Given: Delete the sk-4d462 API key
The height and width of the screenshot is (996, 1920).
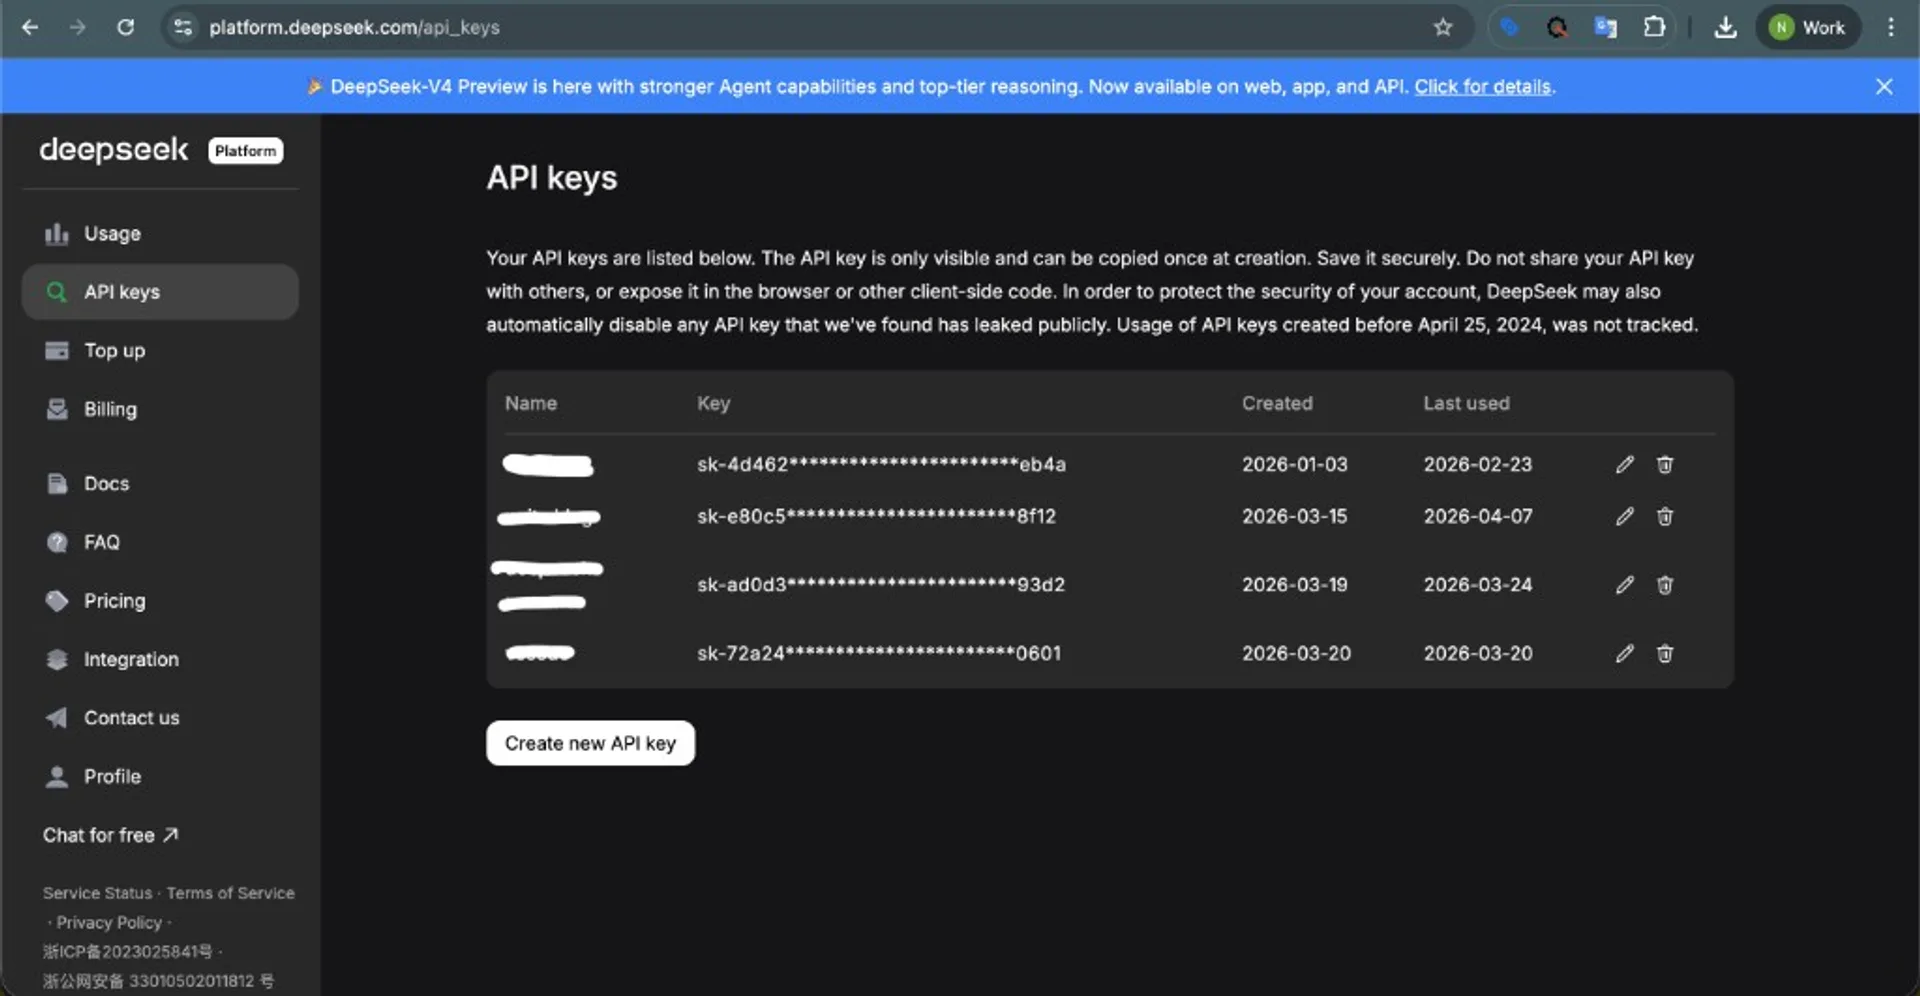Looking at the screenshot, I should 1664,464.
